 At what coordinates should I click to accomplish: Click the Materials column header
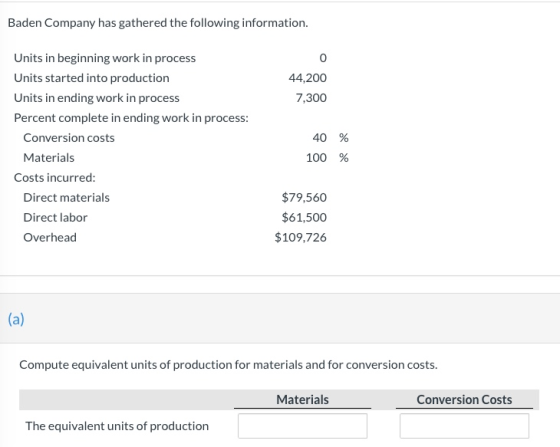click(x=302, y=400)
